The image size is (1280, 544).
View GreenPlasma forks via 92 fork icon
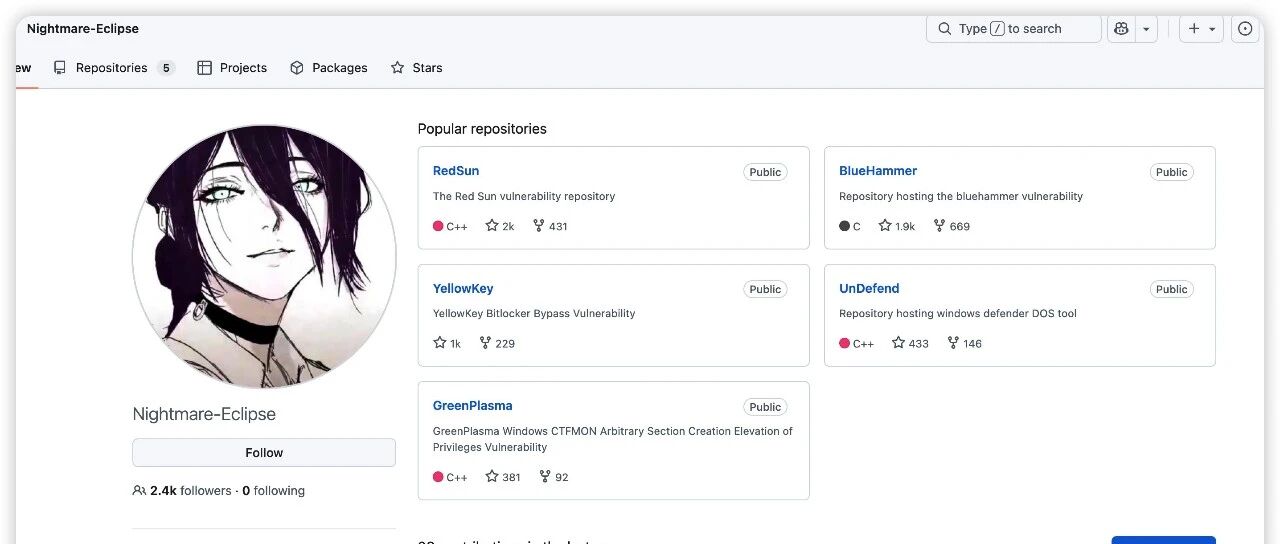pyautogui.click(x=553, y=477)
